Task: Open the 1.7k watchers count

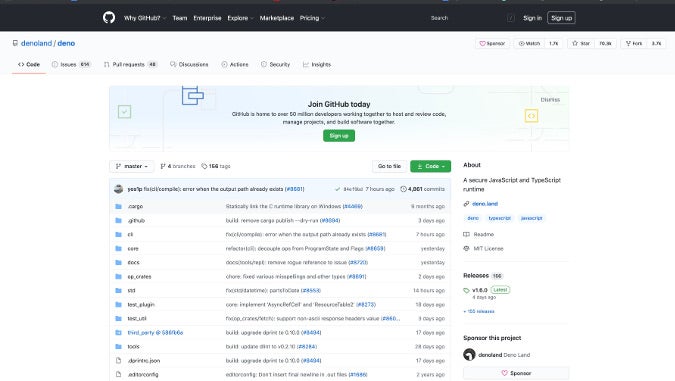Action: pyautogui.click(x=554, y=43)
